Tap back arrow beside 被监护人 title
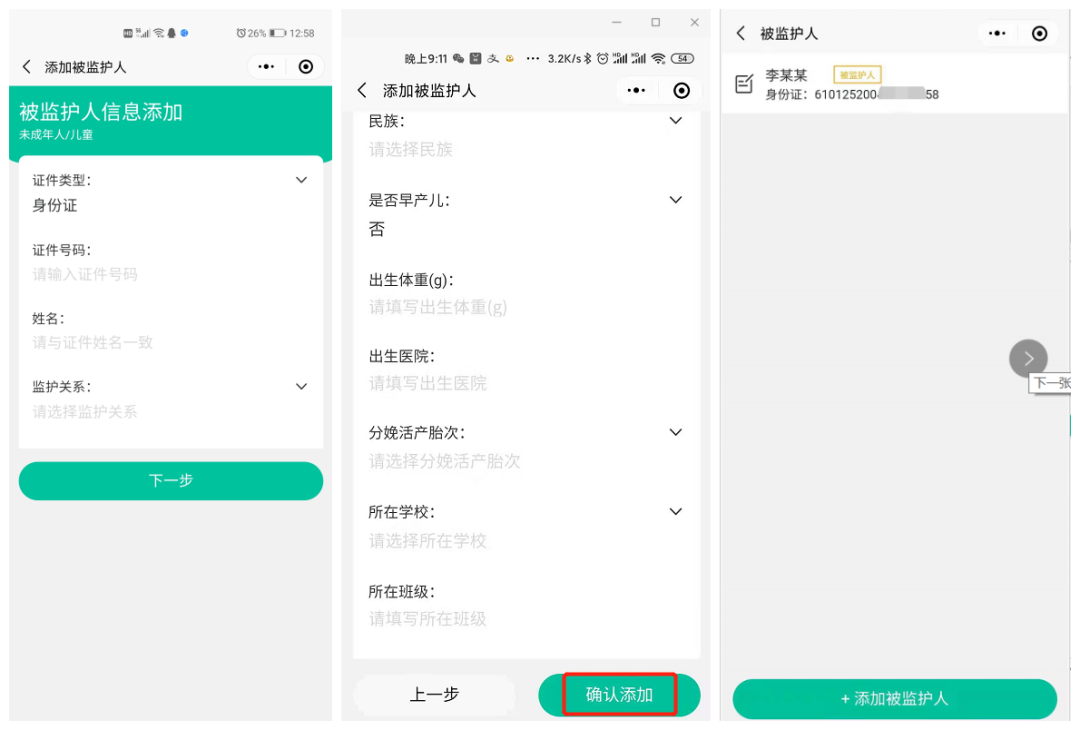The image size is (1080, 730). click(740, 34)
